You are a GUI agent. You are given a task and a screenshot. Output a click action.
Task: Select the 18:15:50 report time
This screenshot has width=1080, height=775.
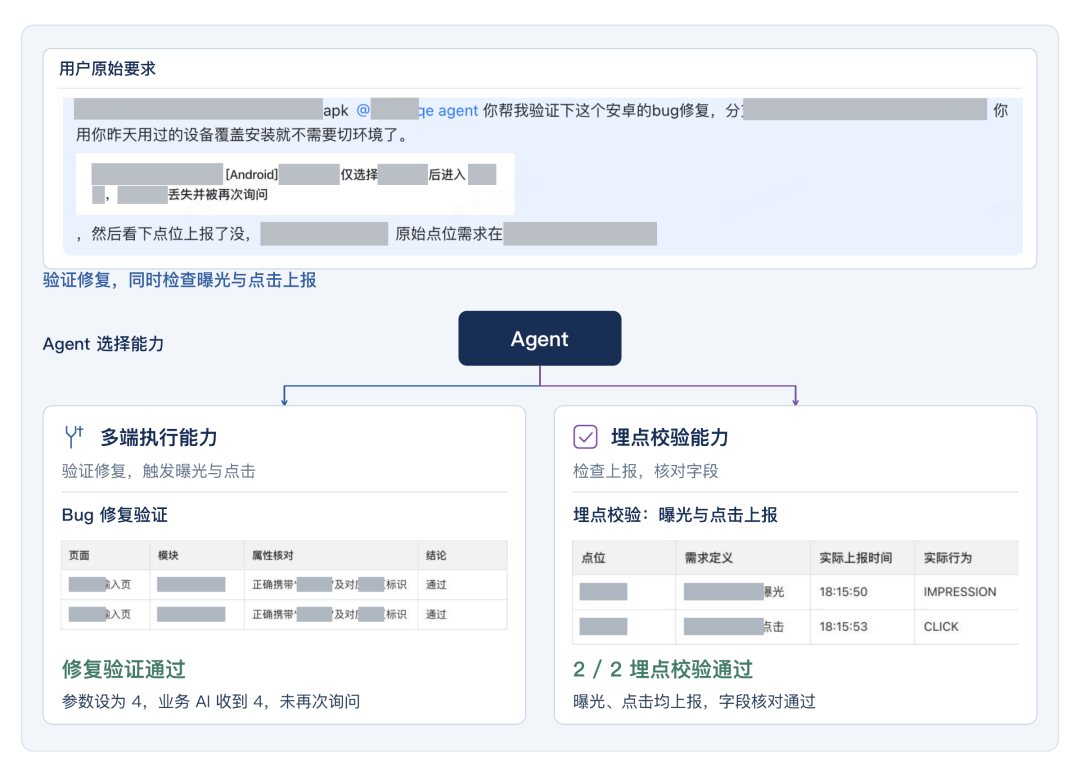[x=843, y=592]
